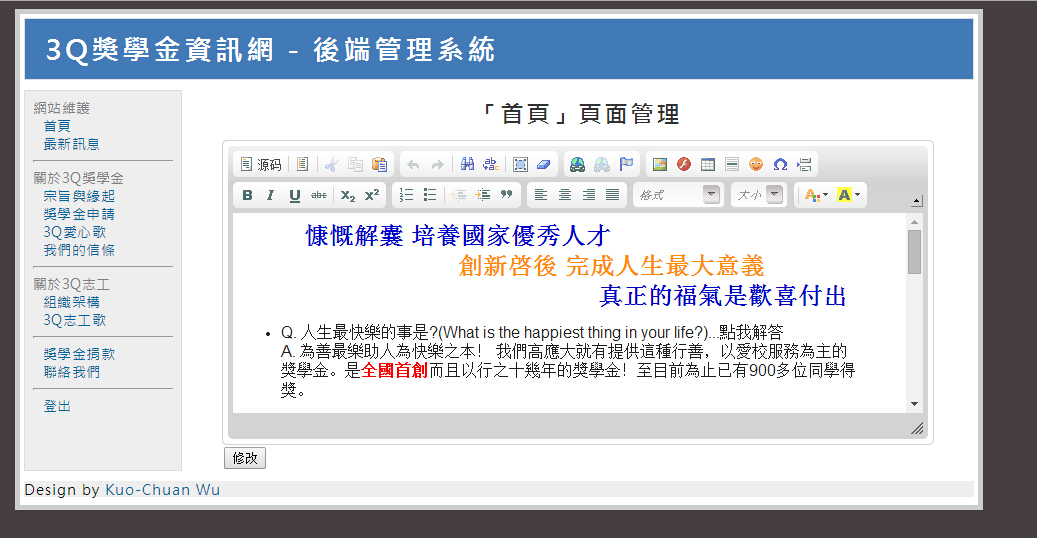Click the editor resize grip handle

click(x=917, y=429)
